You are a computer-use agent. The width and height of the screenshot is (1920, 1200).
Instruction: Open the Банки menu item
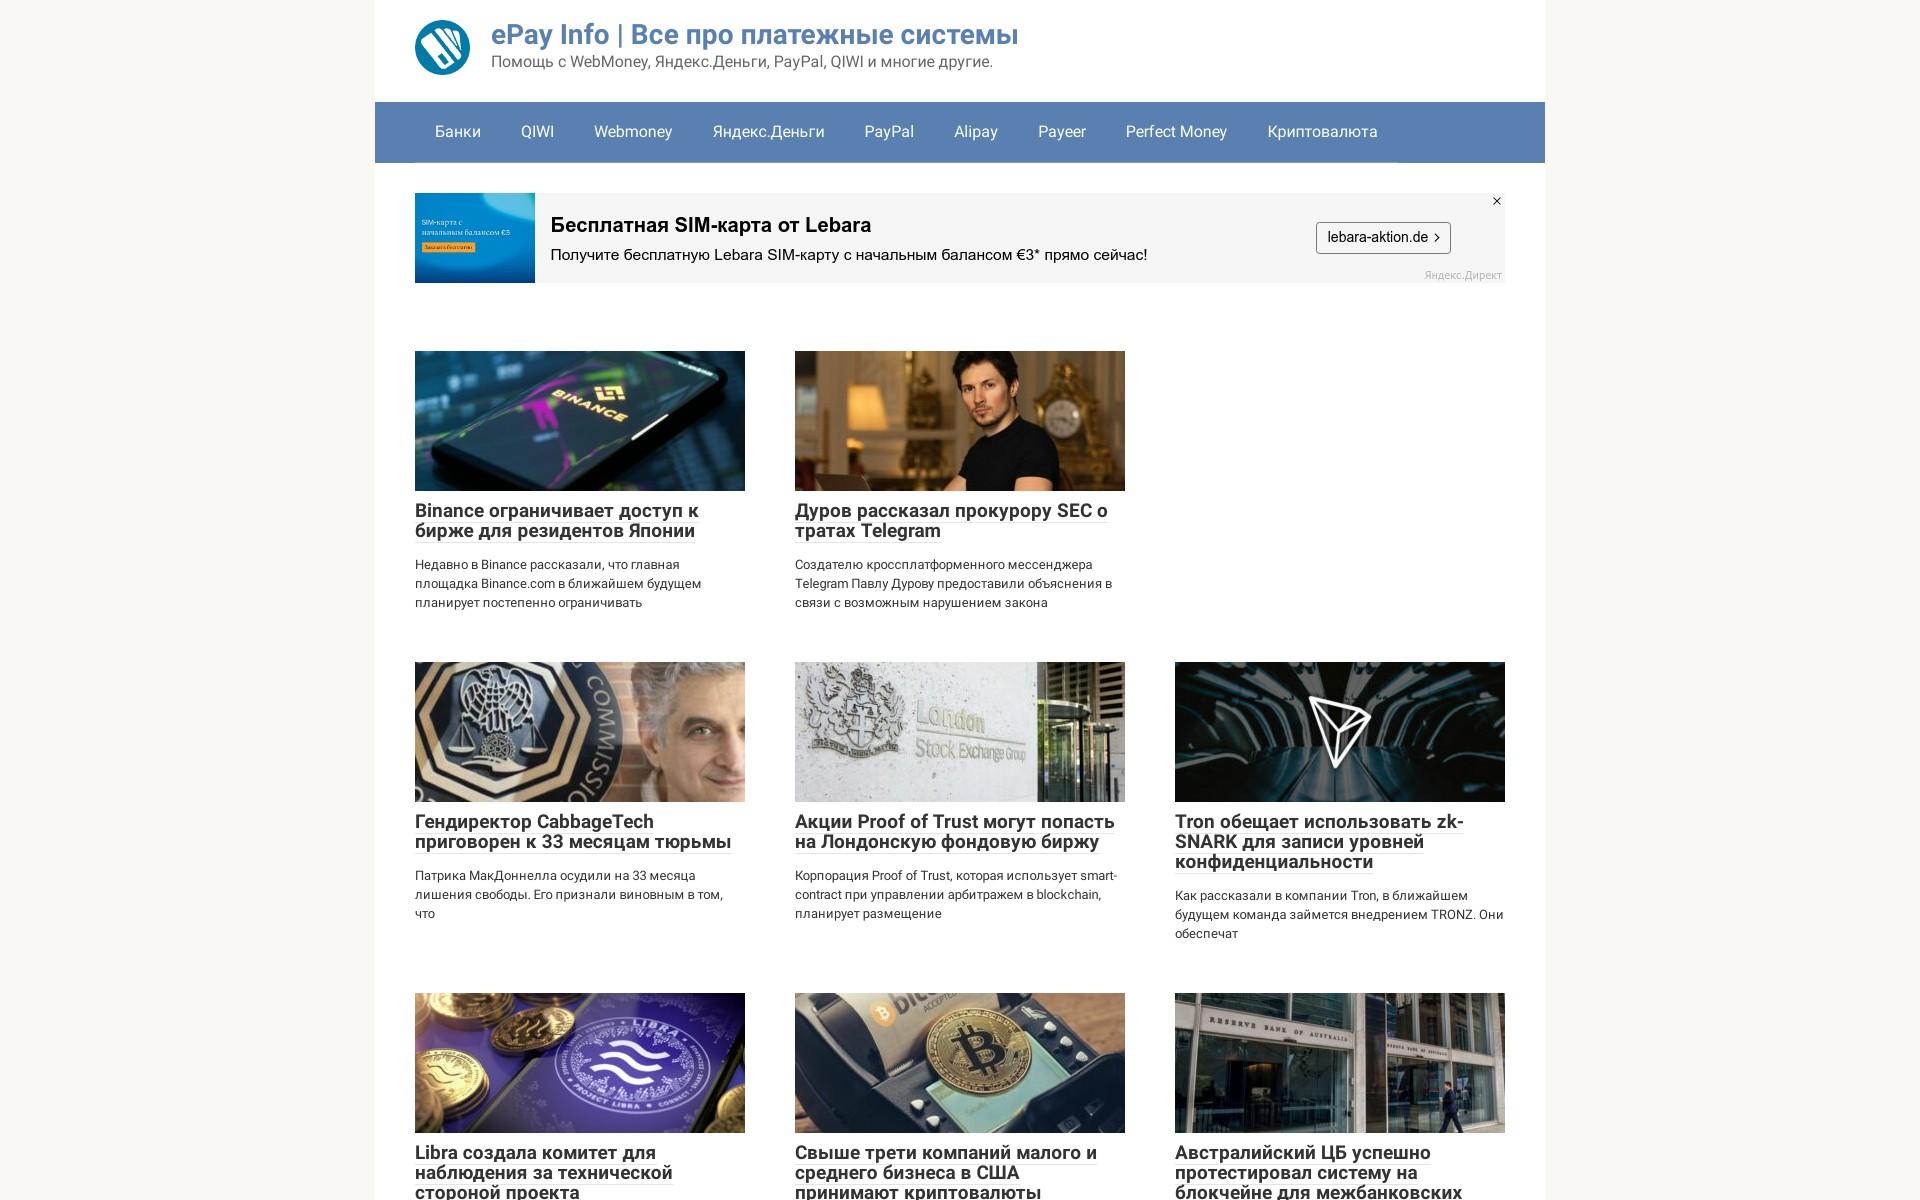(458, 132)
